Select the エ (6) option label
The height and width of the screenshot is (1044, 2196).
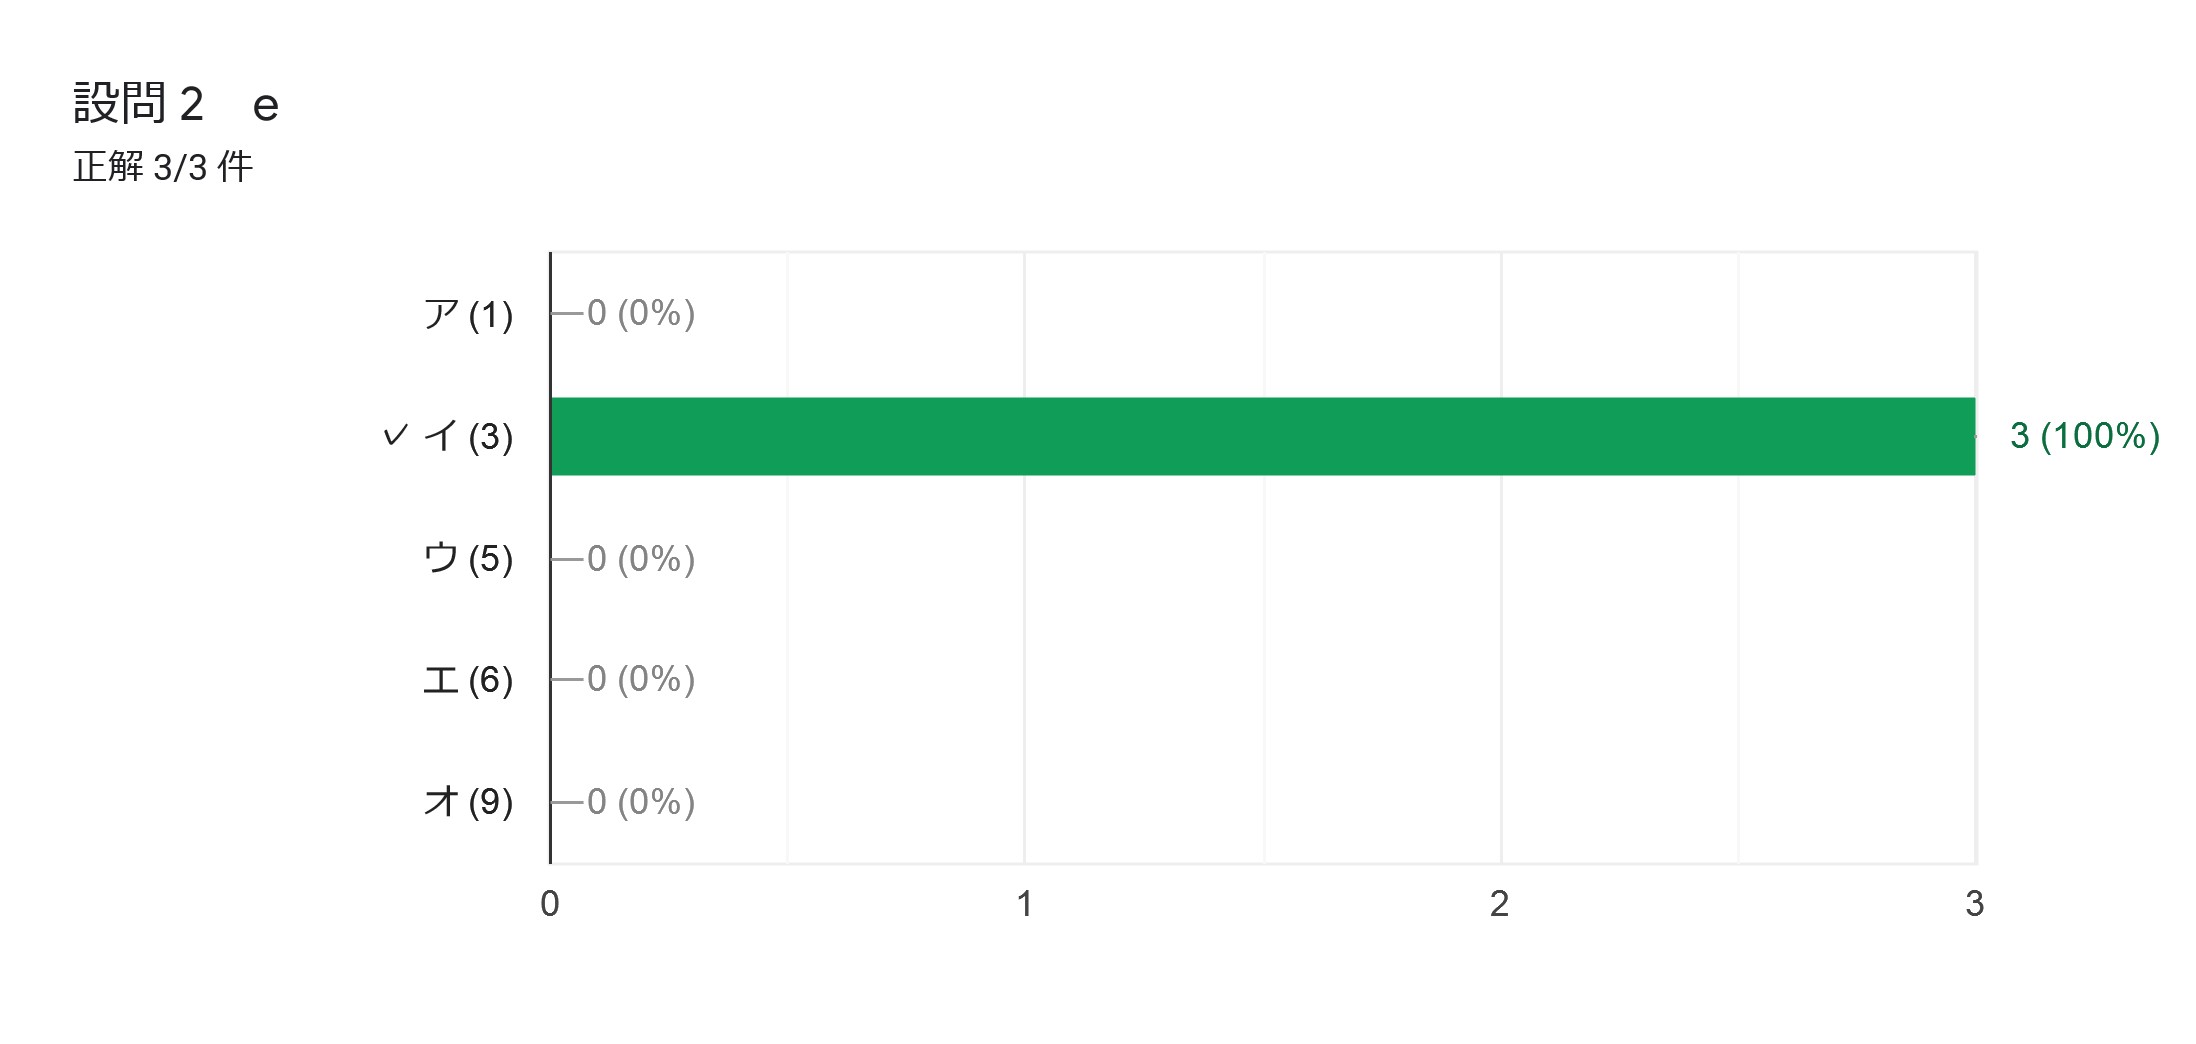(x=468, y=680)
